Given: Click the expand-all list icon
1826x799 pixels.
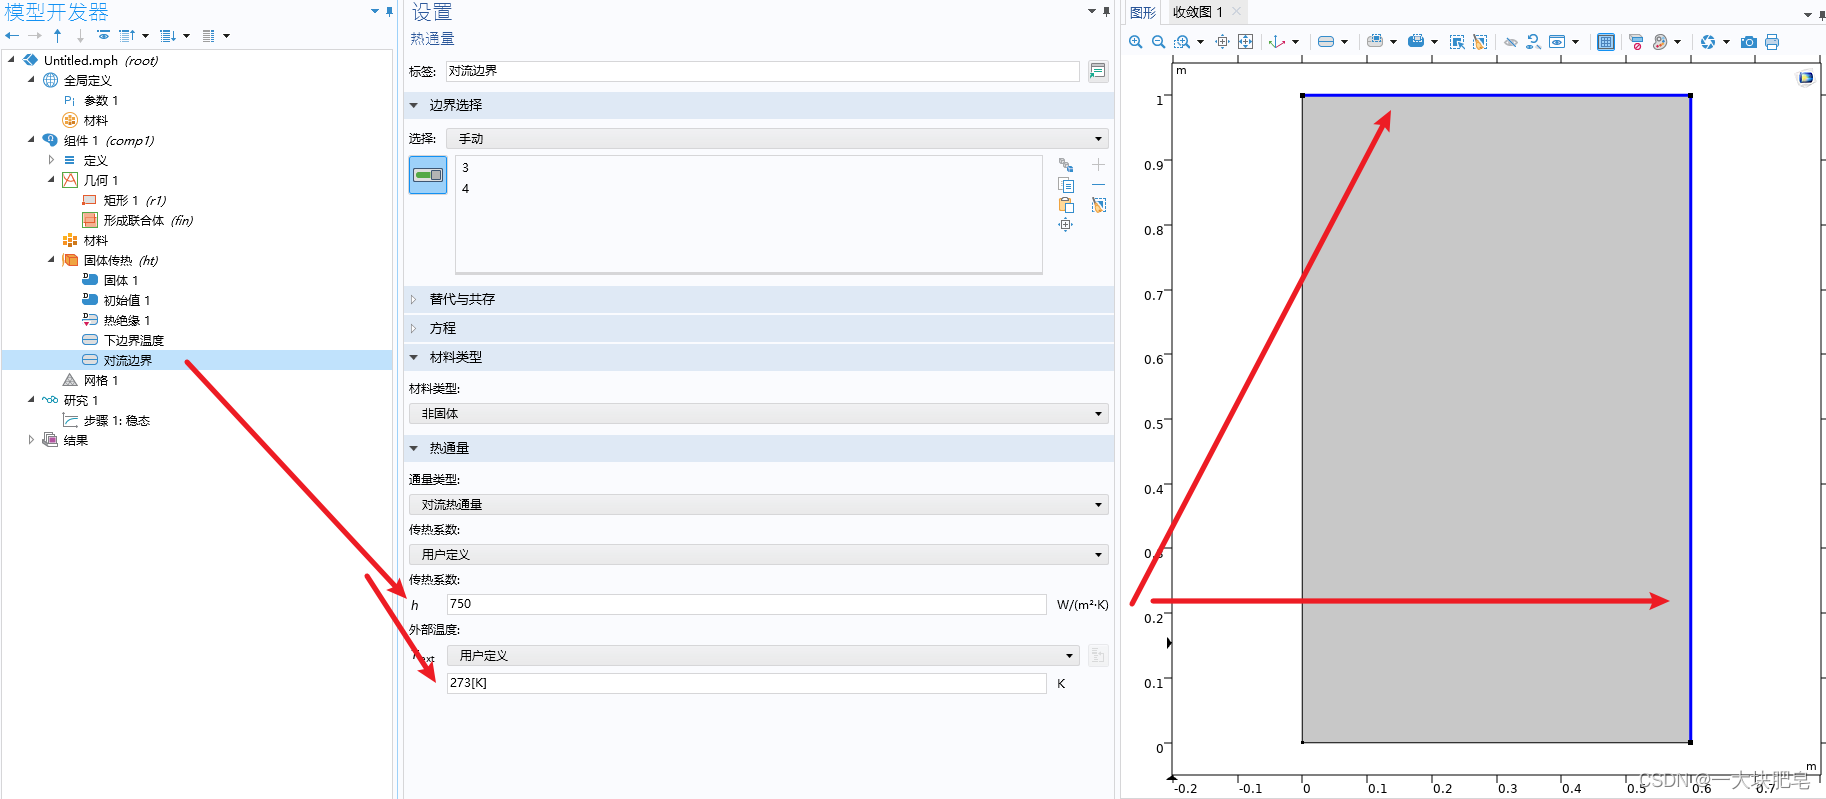Looking at the screenshot, I should 168,36.
